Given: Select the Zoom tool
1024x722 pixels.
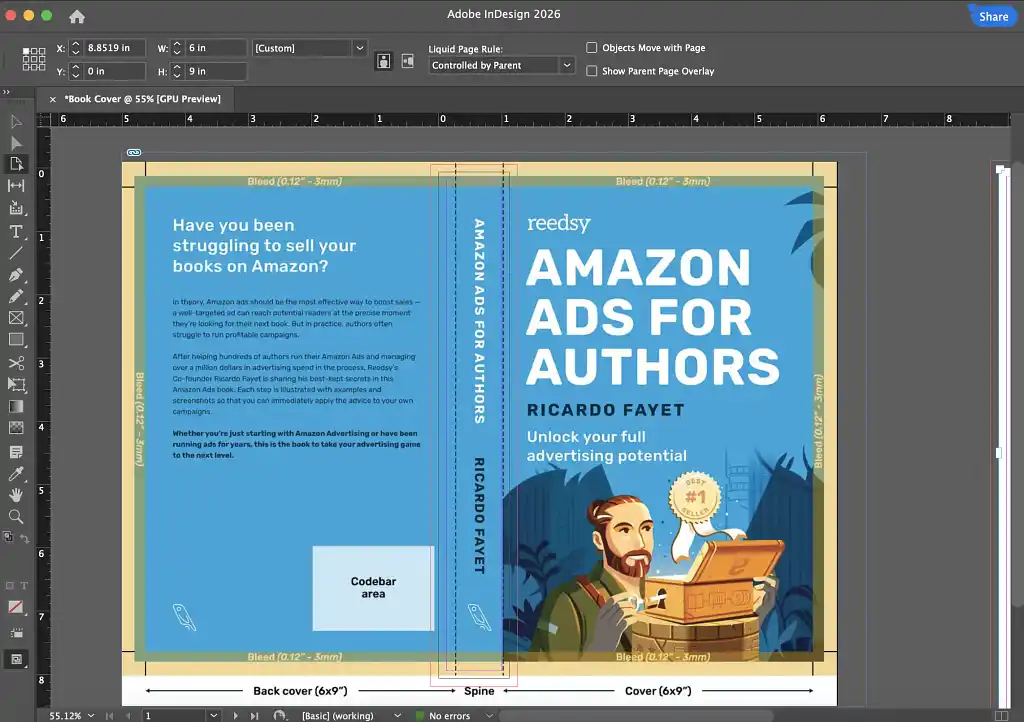Looking at the screenshot, I should [x=16, y=517].
